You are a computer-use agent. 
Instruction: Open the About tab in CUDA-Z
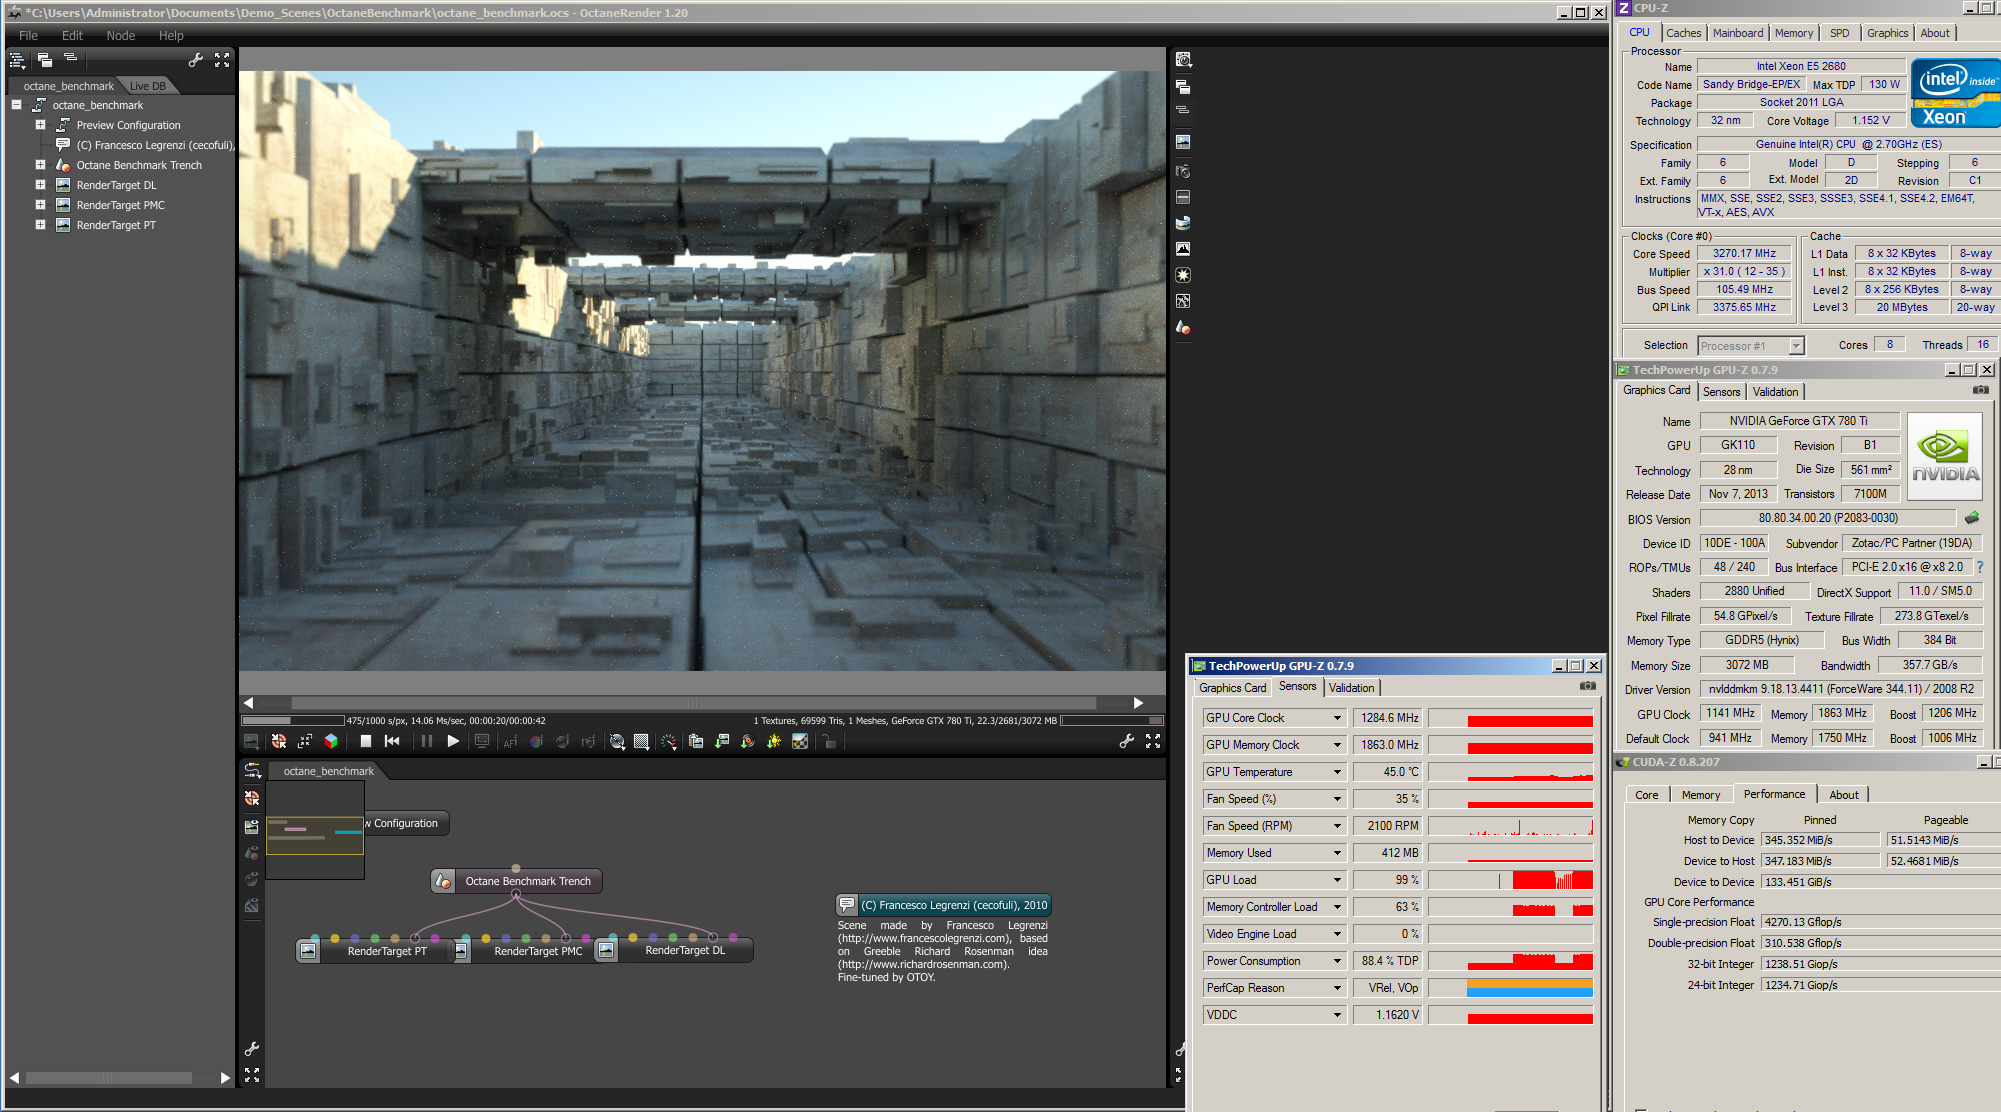[1843, 795]
